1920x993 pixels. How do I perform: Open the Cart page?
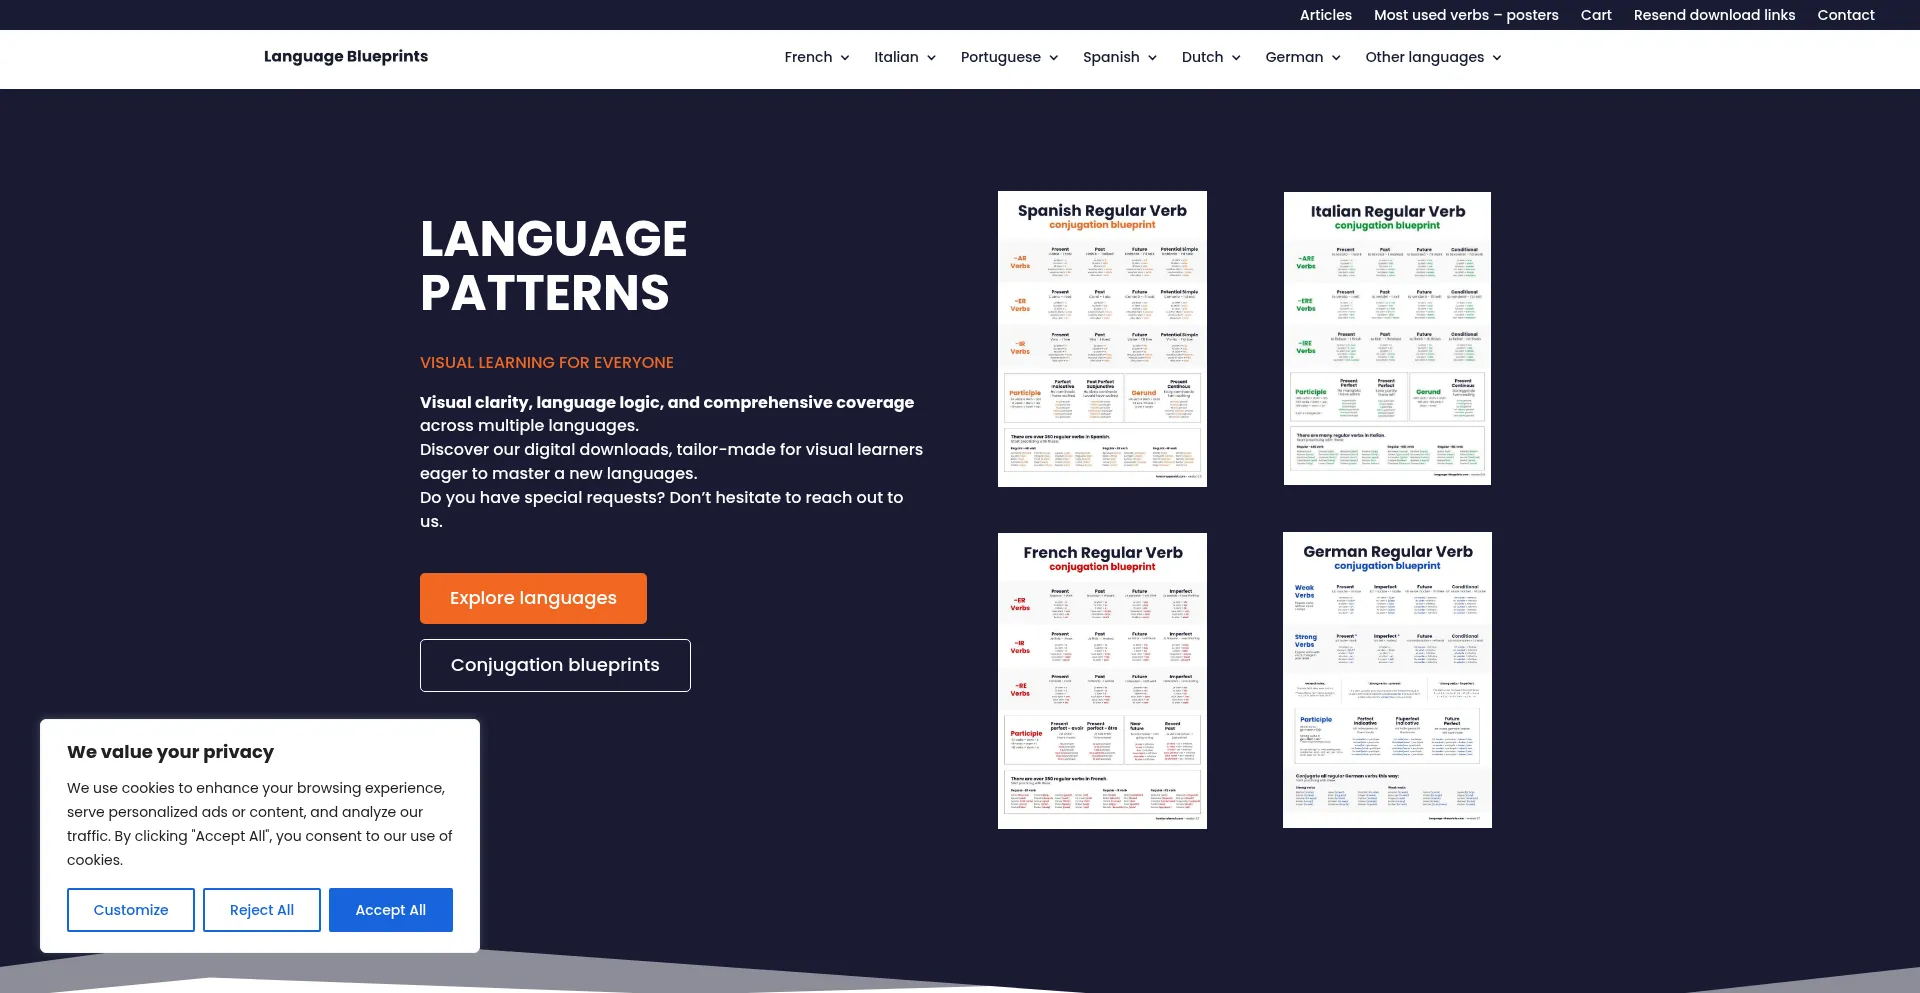[x=1596, y=15]
